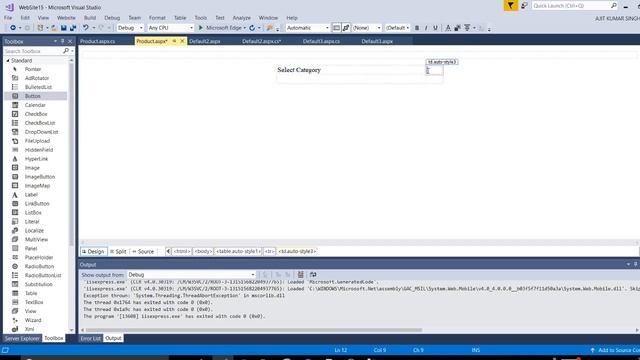
Task: Select the <body> tag in breadcrumb
Action: click(x=203, y=251)
